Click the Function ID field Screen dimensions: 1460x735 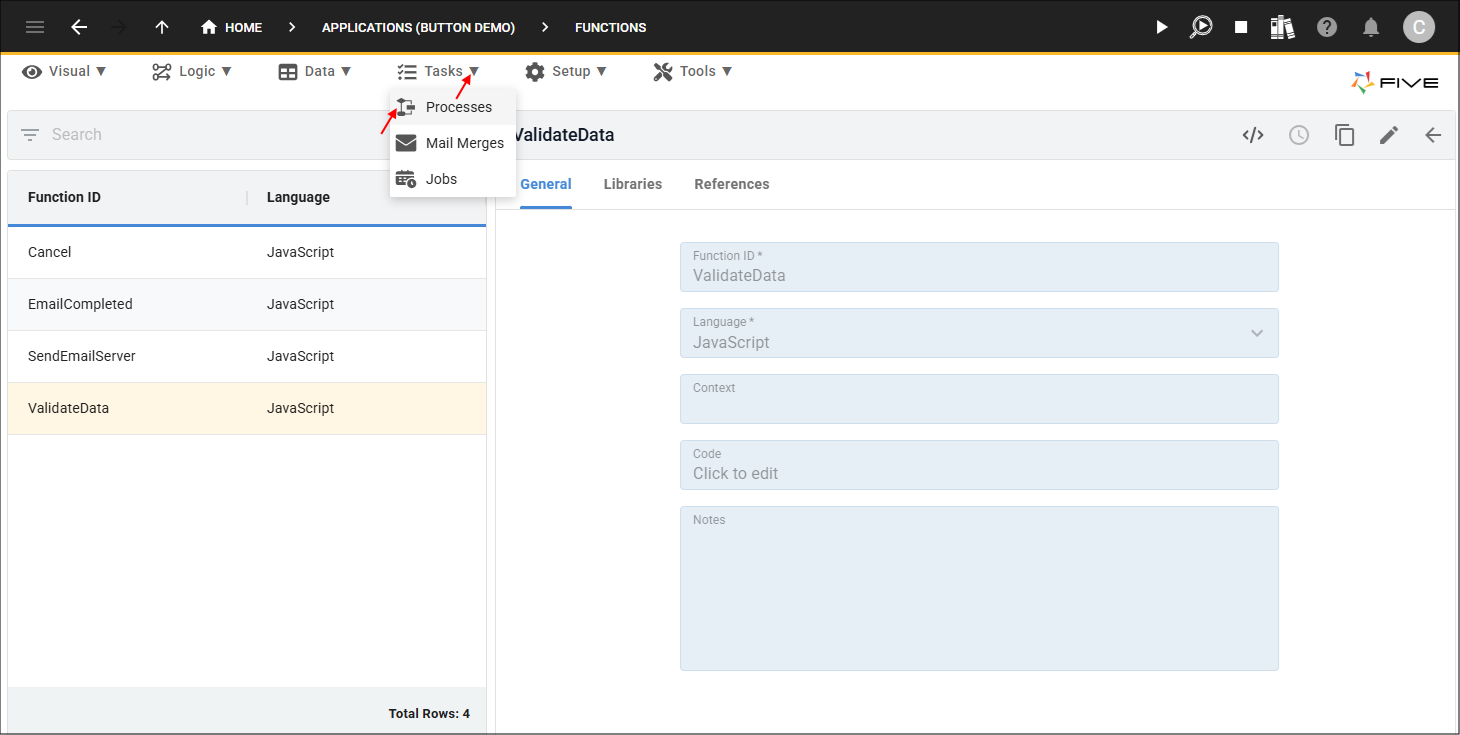click(x=979, y=267)
